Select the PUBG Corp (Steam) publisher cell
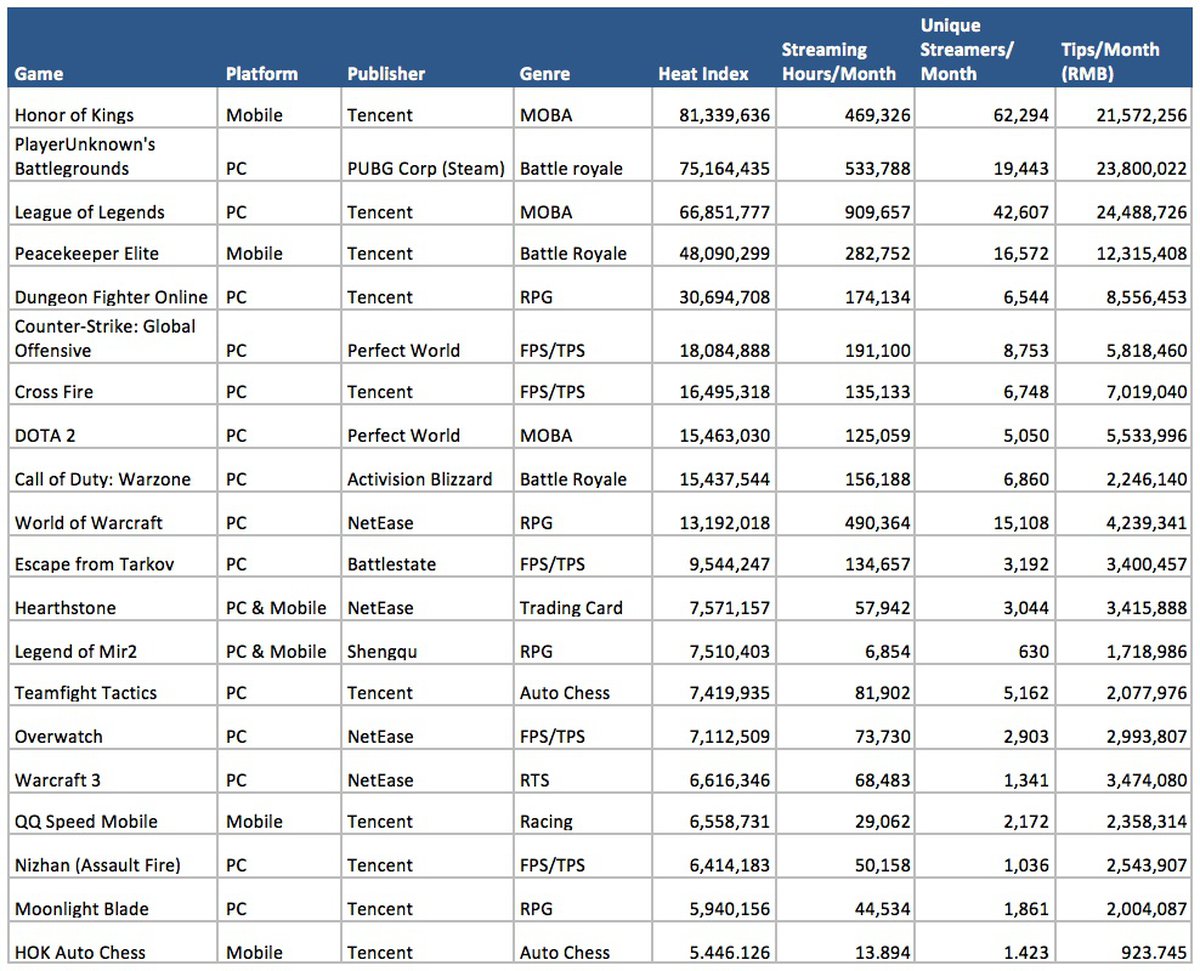The width and height of the screenshot is (1200, 971). pos(425,168)
